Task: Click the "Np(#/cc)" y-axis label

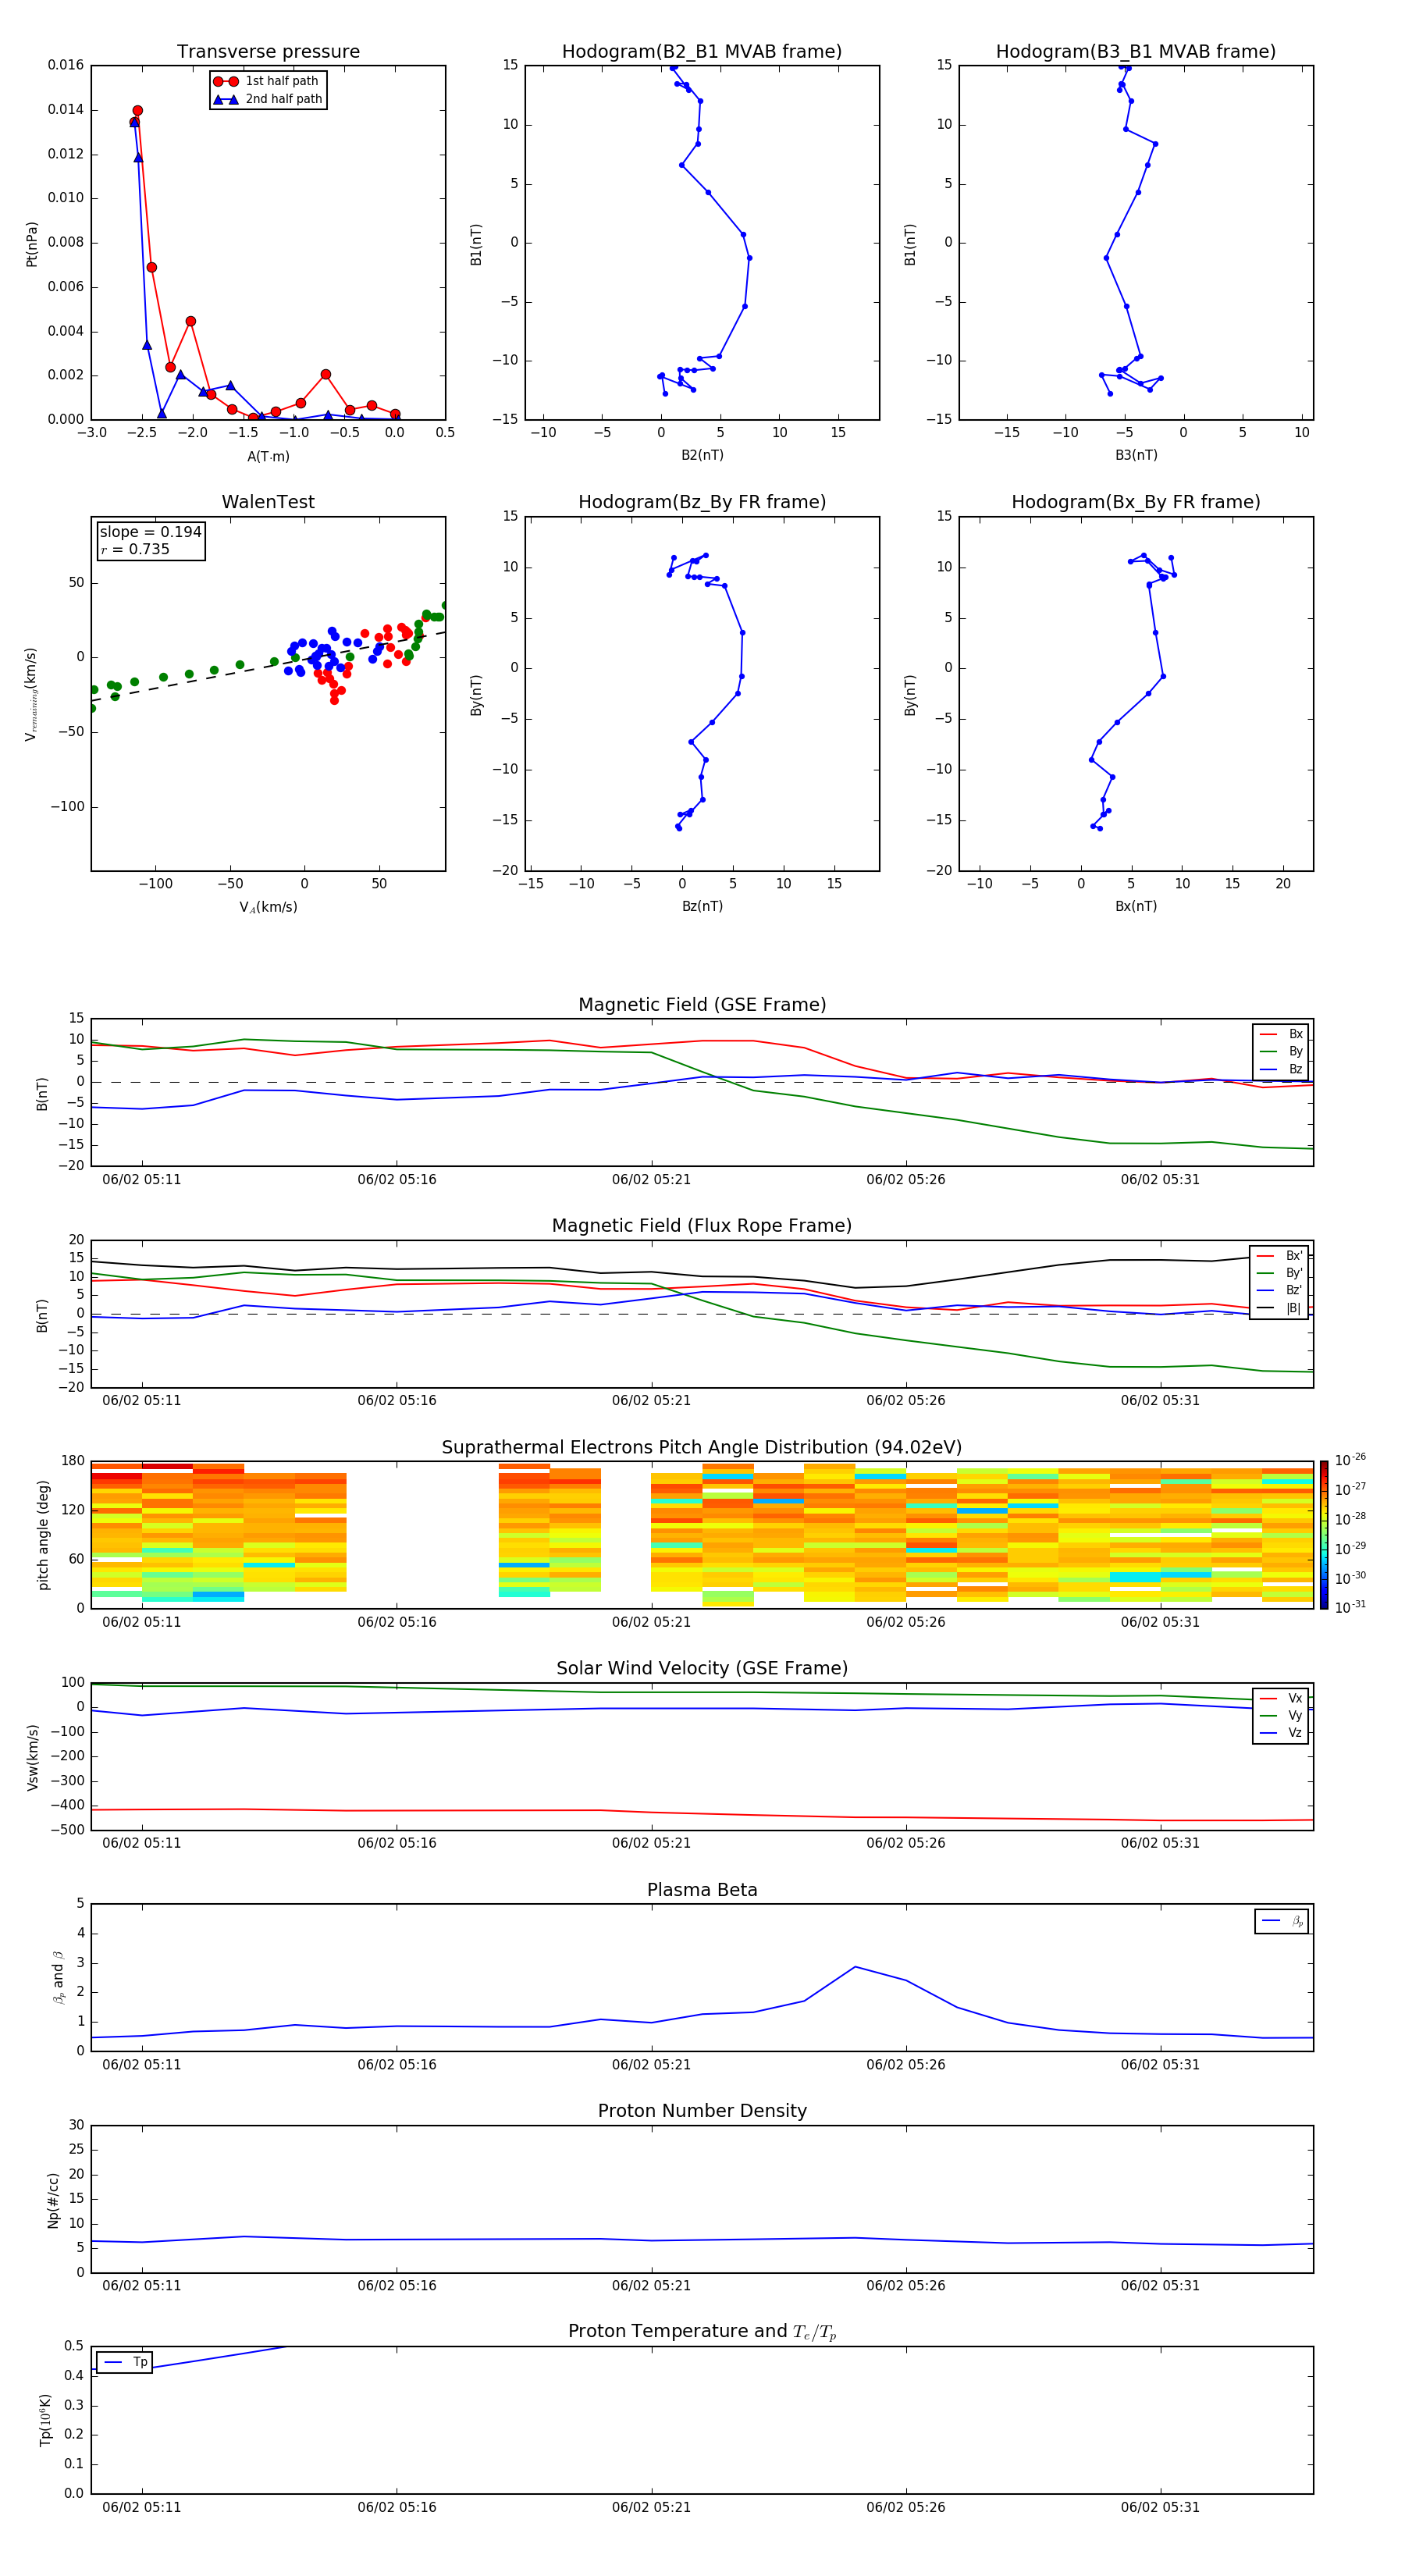Action: click(x=53, y=2200)
